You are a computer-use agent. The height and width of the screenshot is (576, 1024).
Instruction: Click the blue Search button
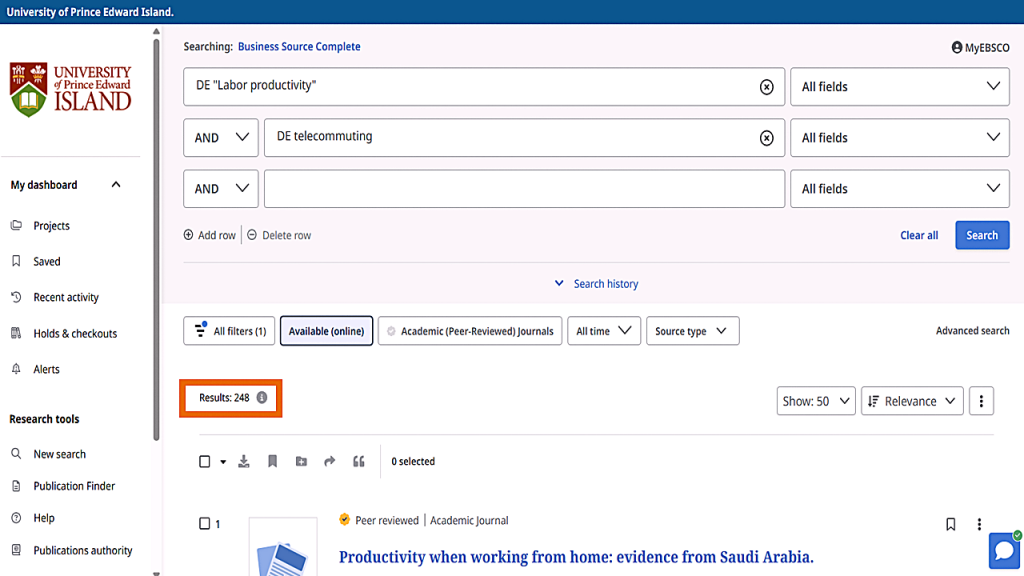981,235
